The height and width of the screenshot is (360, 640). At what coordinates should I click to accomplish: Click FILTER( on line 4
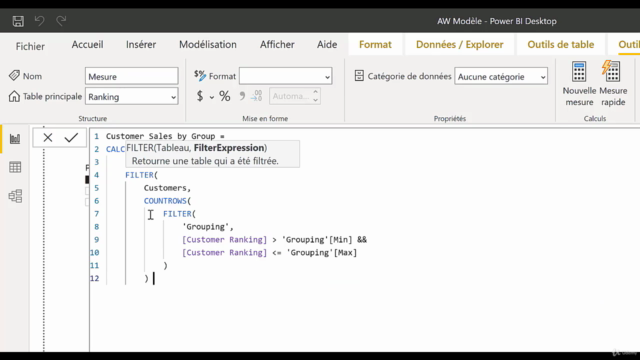141,175
